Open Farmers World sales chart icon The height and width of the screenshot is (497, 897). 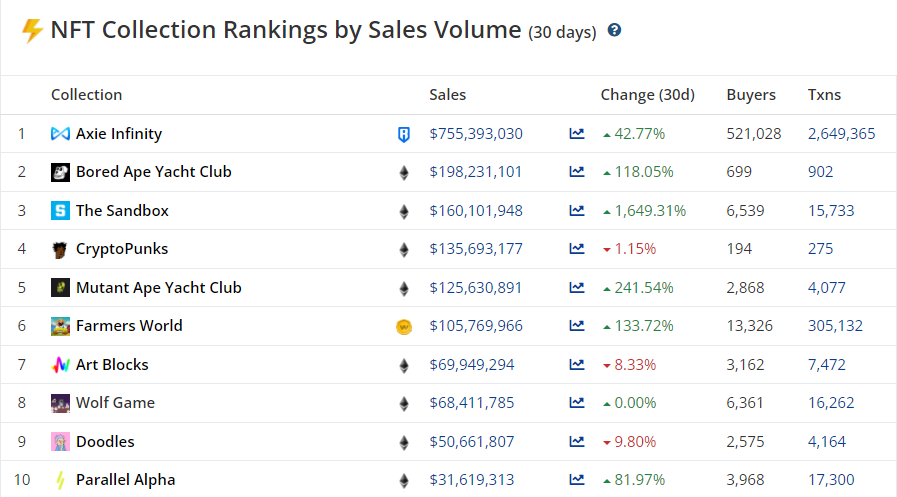pos(577,326)
